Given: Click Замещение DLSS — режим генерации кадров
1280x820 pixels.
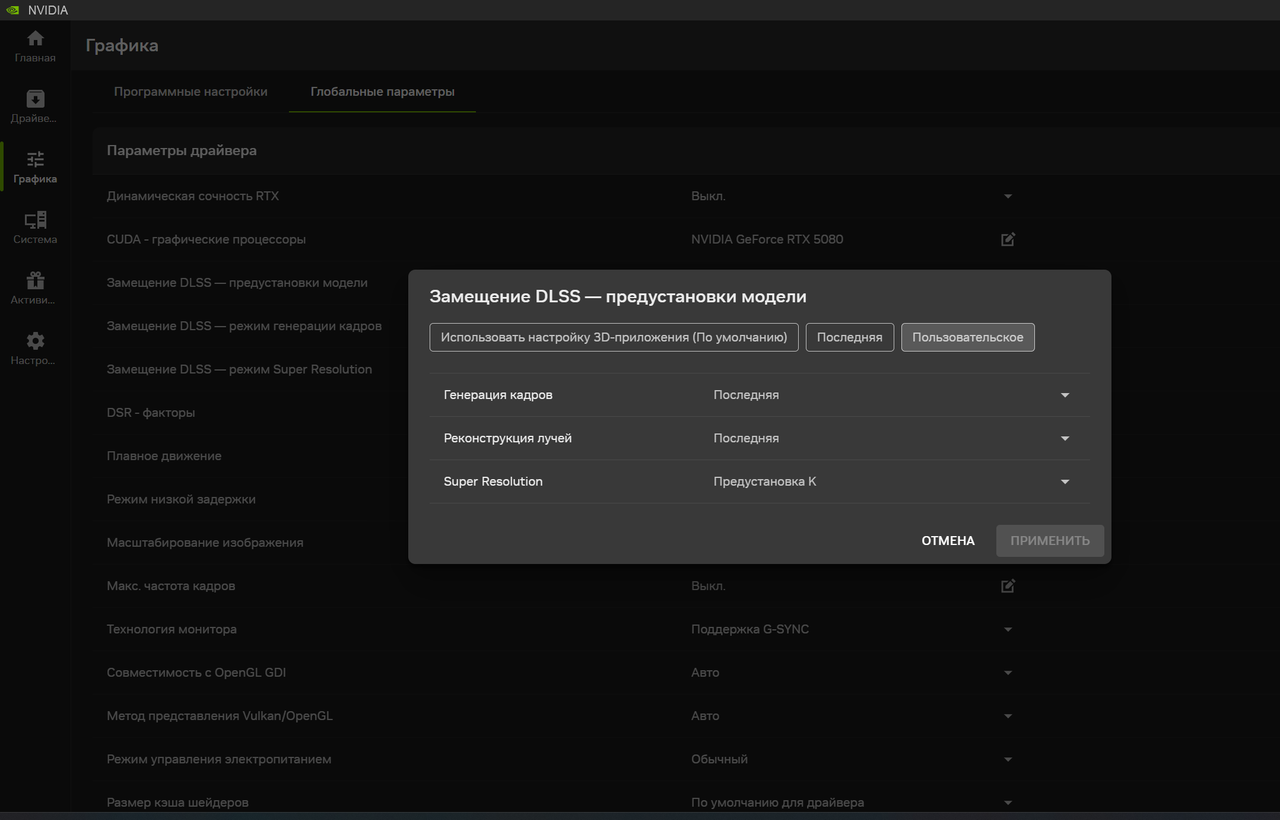Looking at the screenshot, I should 244,326.
